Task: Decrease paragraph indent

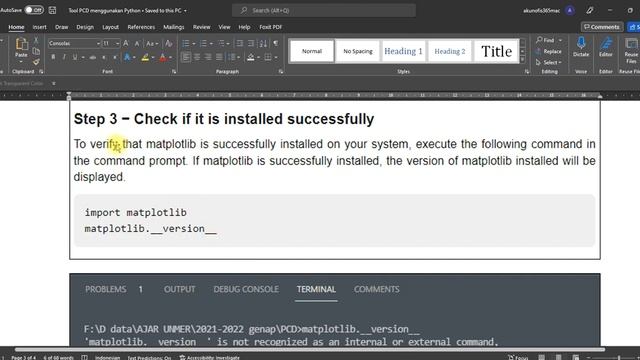Action: 240,43
